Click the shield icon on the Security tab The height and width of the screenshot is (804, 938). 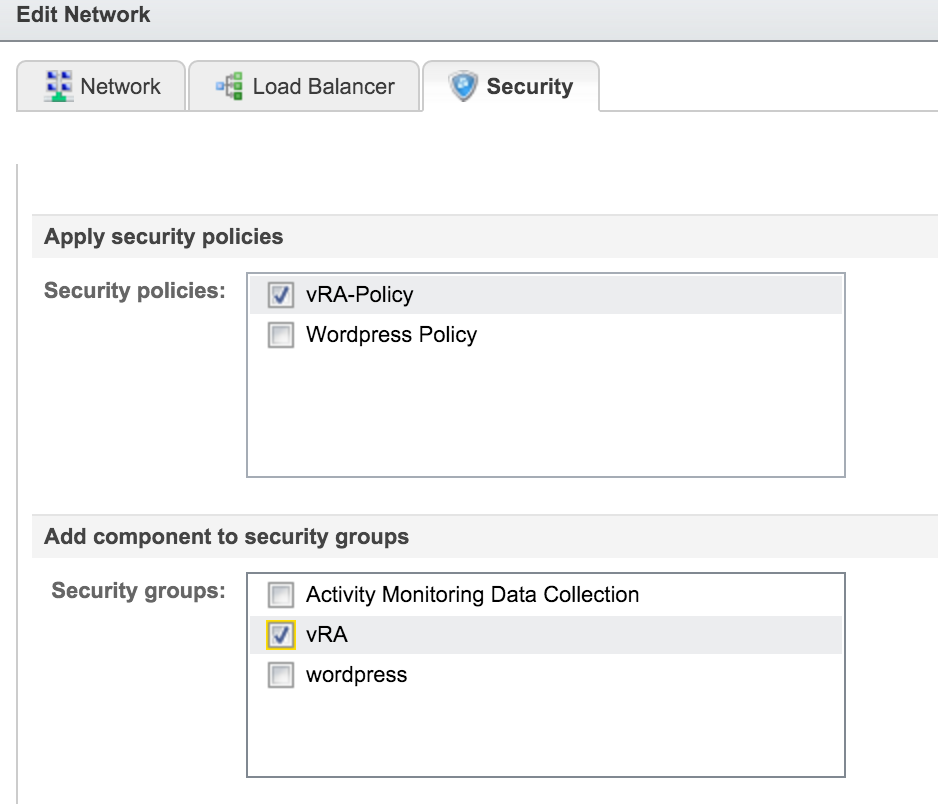pos(464,86)
